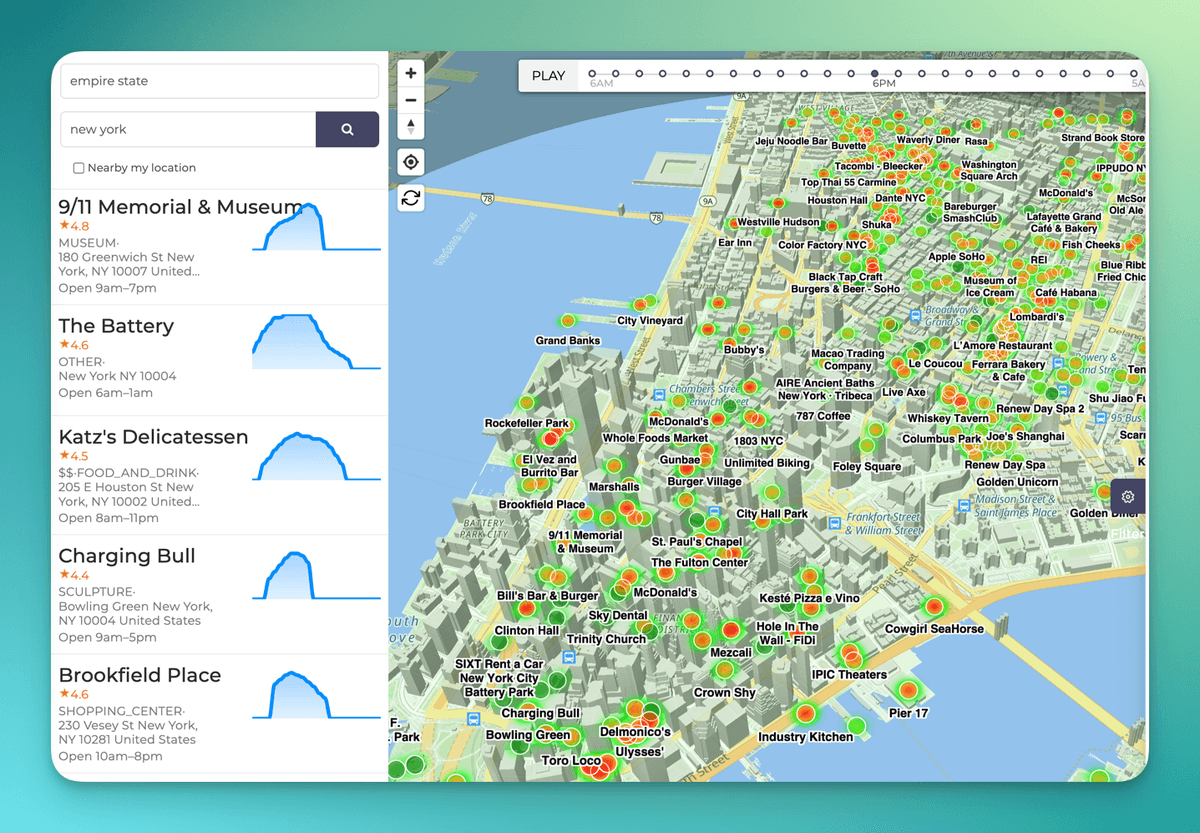Screen dimensions: 1200x833
Task: Reset map bearing with compass button
Action: [x=411, y=126]
